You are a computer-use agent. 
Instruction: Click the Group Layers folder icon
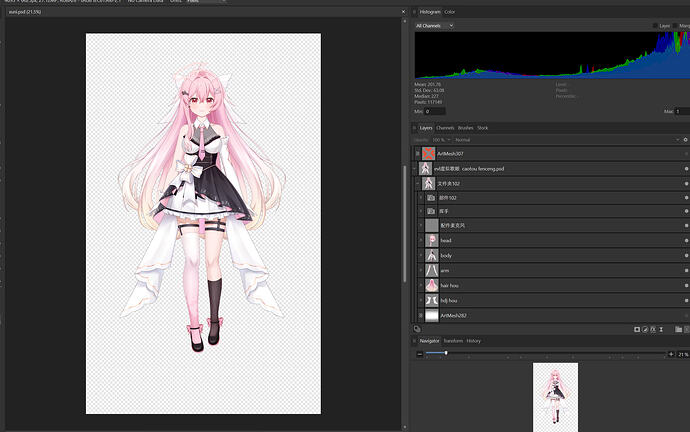point(679,329)
